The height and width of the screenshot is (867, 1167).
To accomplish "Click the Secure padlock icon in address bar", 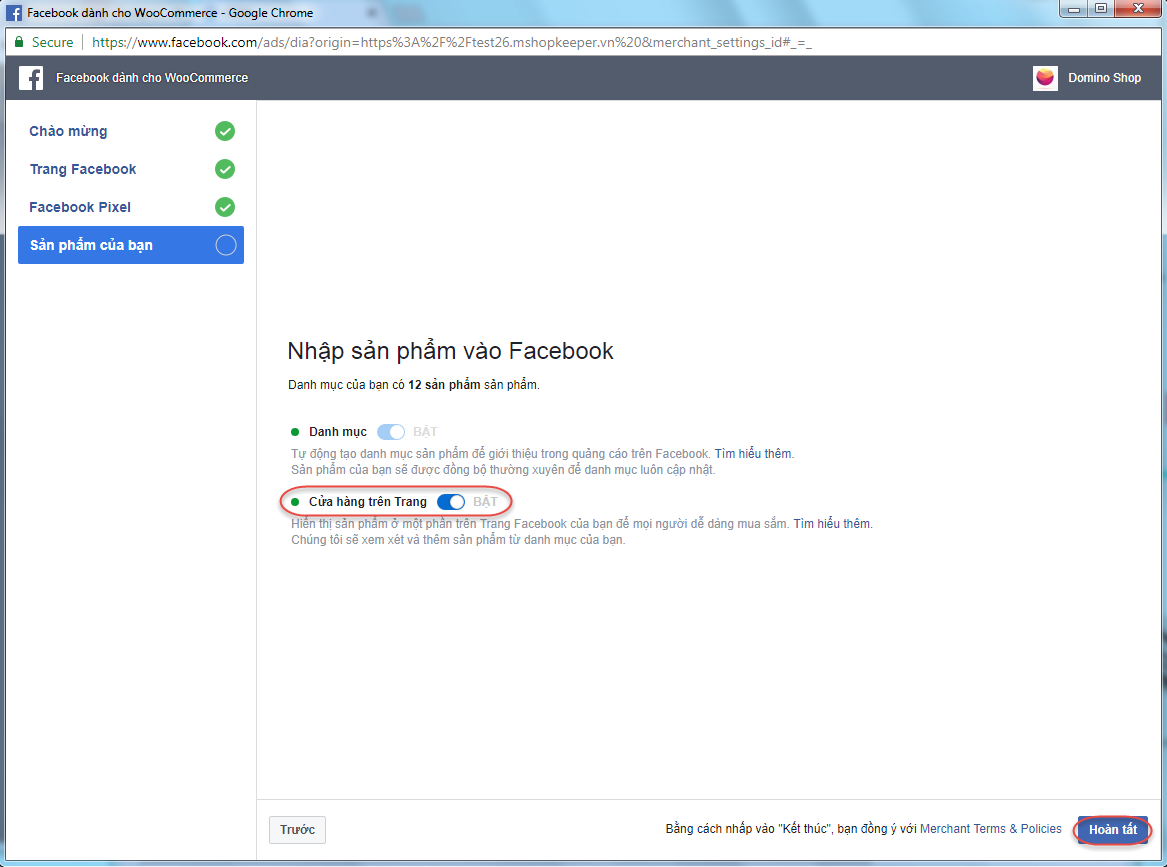I will (19, 42).
